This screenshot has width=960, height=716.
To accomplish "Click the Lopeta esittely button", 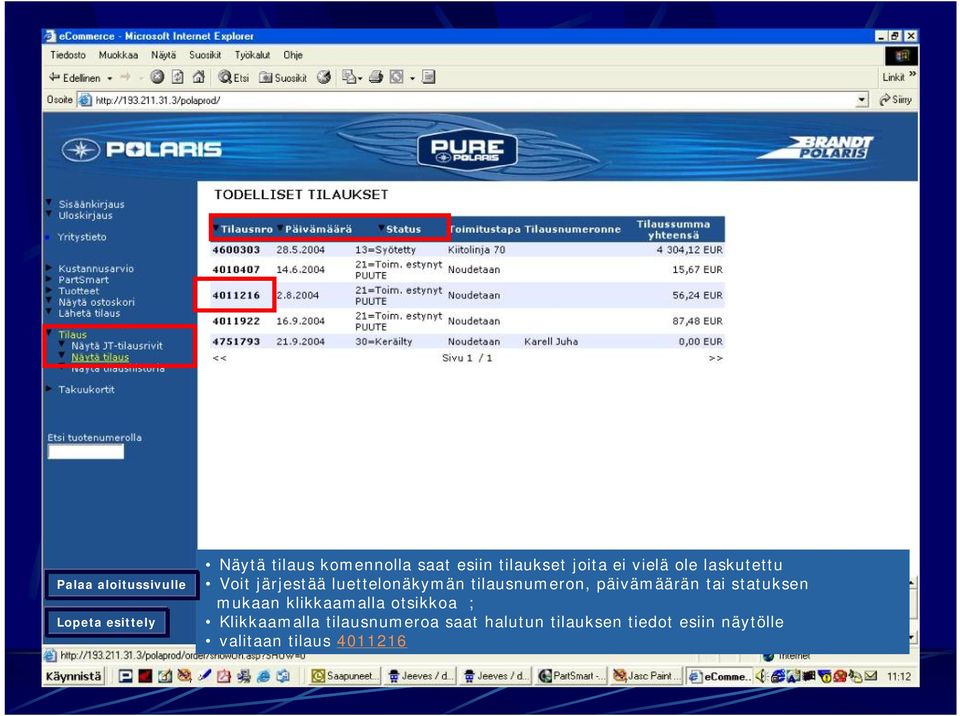I will (106, 623).
